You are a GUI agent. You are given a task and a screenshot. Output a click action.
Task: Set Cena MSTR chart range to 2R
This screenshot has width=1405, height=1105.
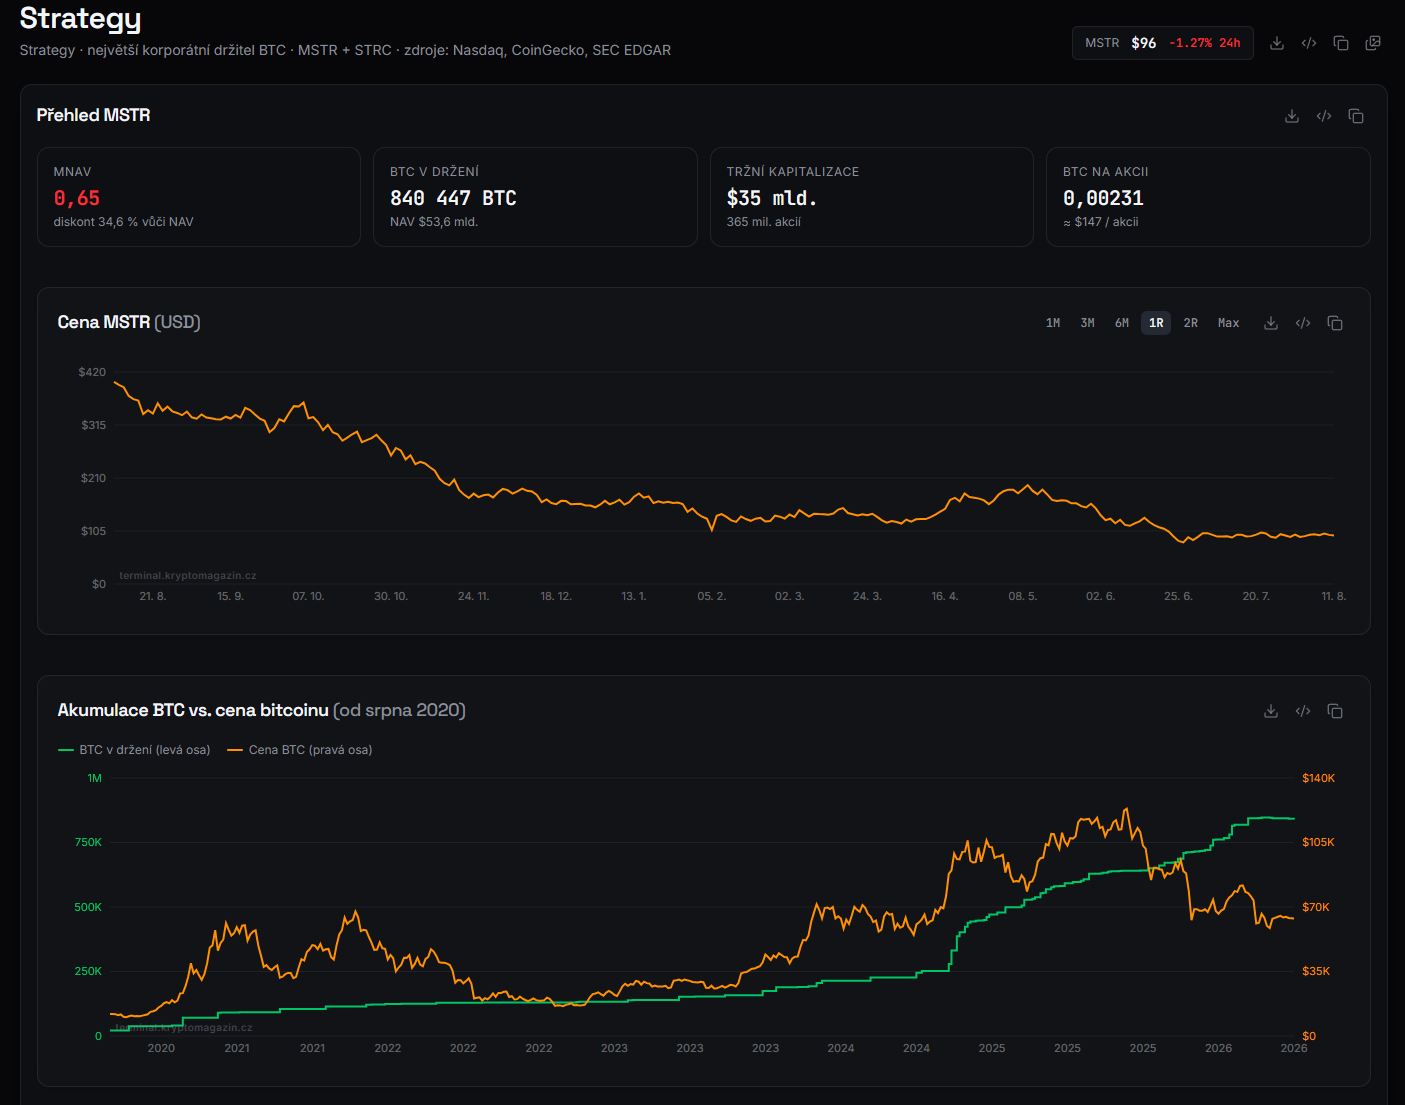click(1191, 323)
